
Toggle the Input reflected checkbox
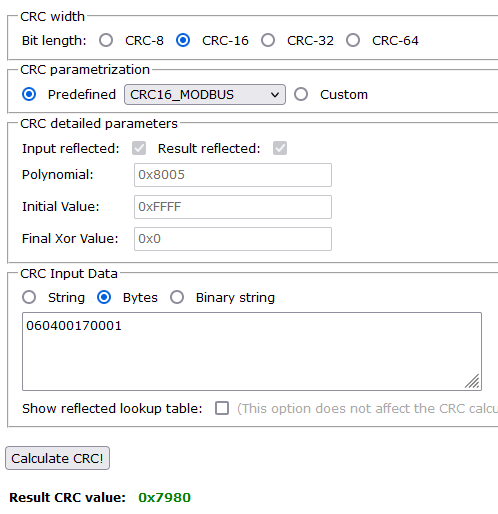tap(139, 148)
